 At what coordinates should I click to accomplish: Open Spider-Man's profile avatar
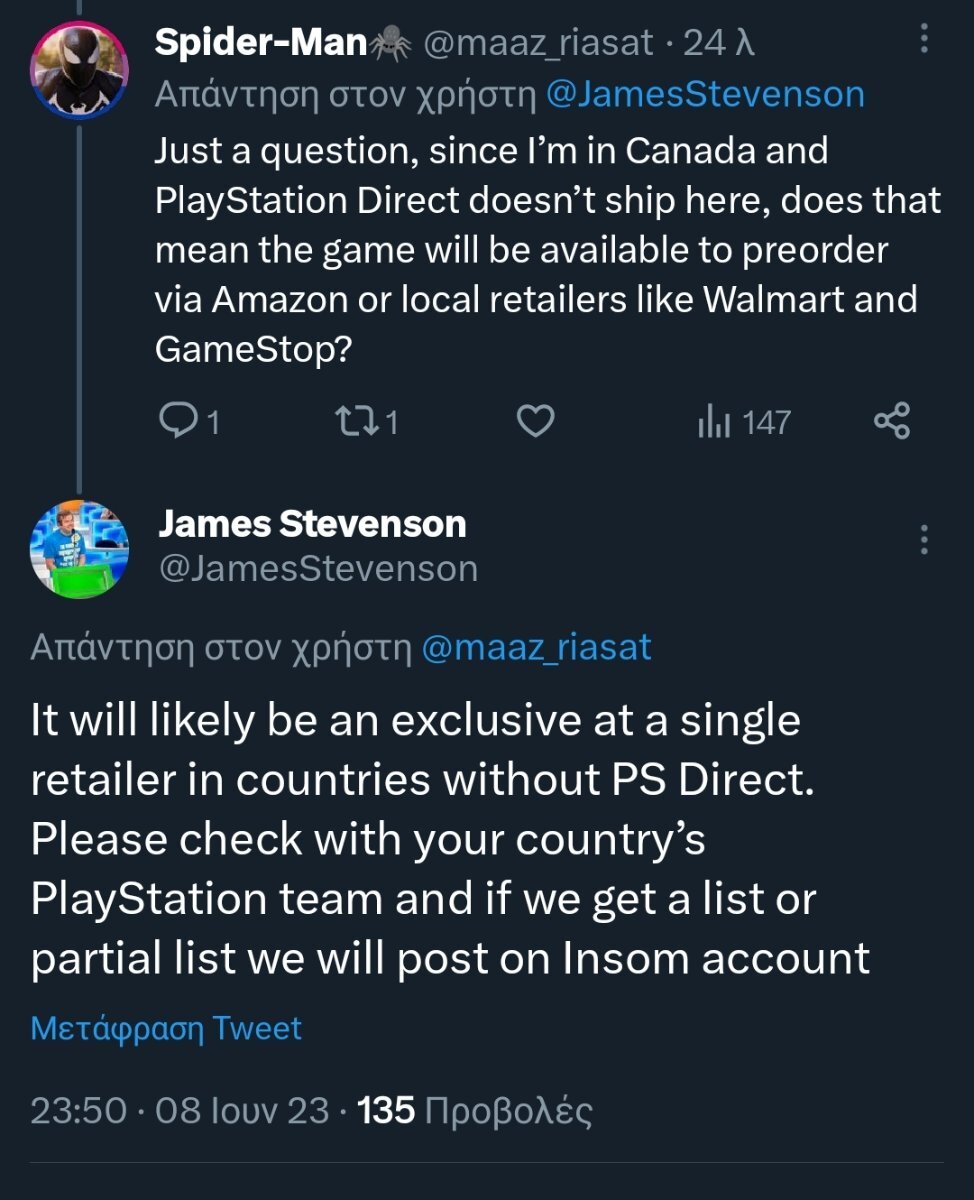pyautogui.click(x=79, y=70)
